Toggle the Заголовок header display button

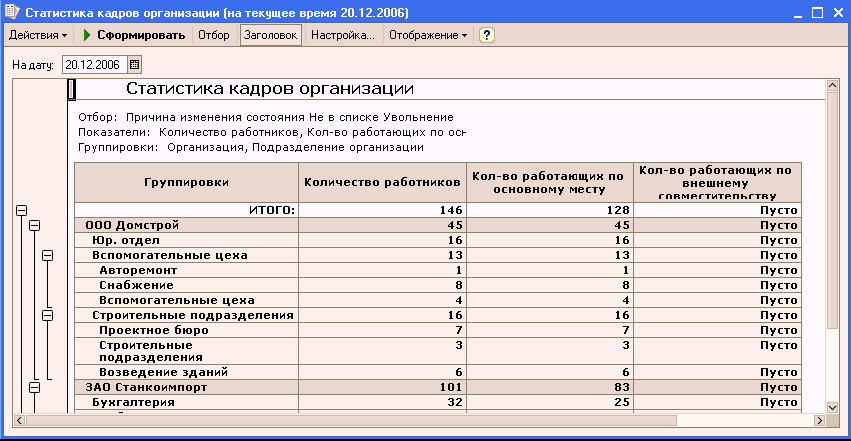point(270,35)
